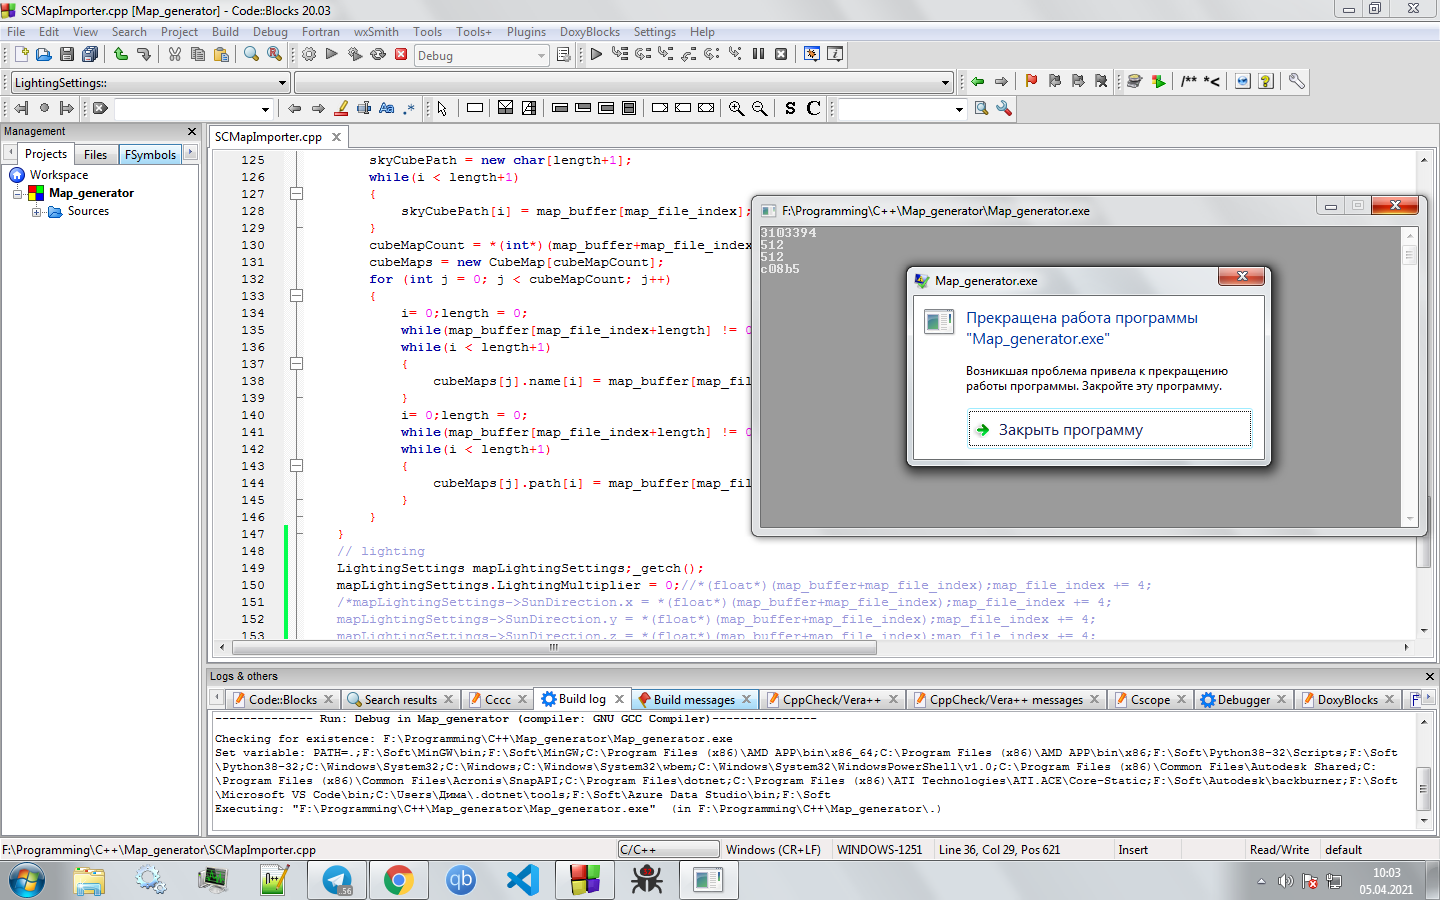Open the File menu
Viewport: 1440px width, 900px height.
pyautogui.click(x=16, y=32)
